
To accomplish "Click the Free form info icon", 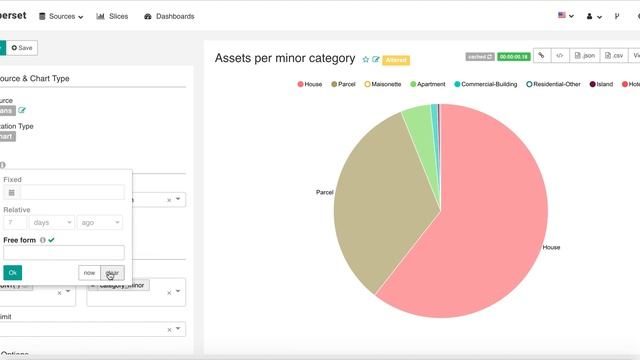I will click(43, 240).
